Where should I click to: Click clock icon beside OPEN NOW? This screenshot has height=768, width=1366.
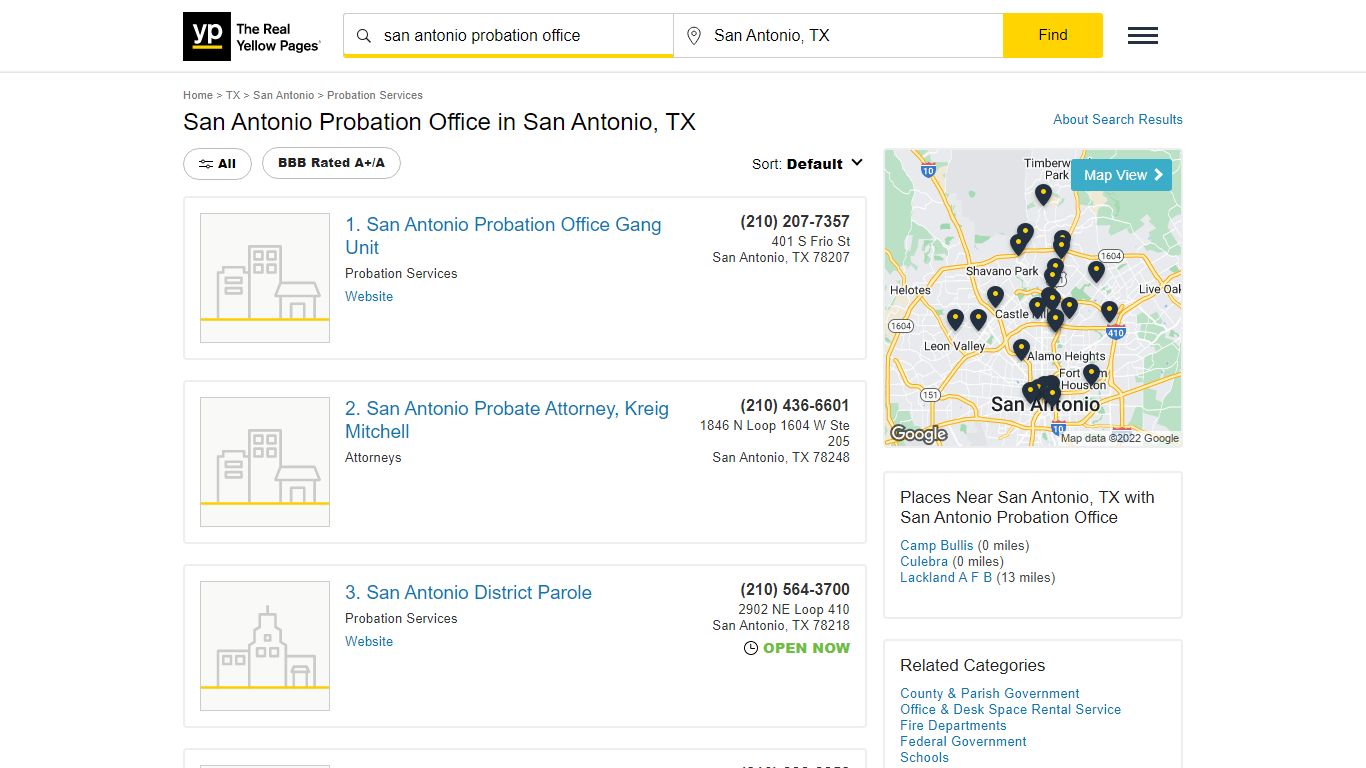[751, 648]
